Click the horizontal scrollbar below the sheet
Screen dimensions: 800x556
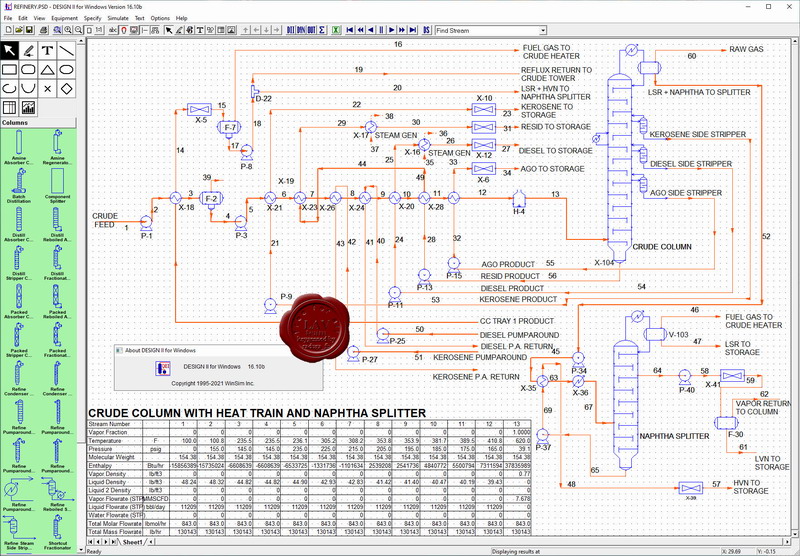coord(472,542)
